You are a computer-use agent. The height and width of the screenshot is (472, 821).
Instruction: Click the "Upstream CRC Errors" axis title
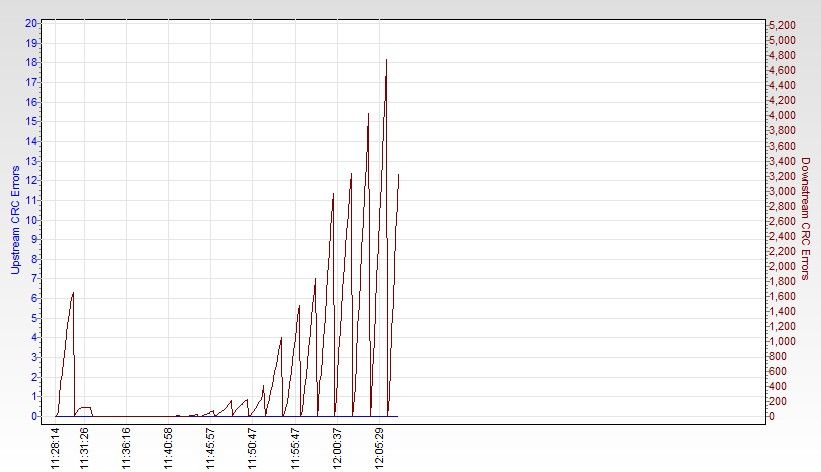point(15,220)
